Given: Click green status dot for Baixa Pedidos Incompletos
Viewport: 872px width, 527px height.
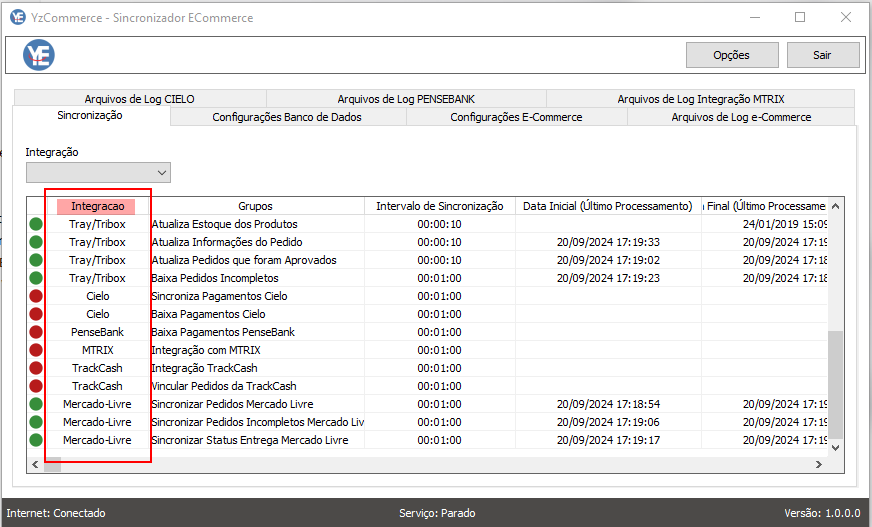Looking at the screenshot, I should 36,278.
